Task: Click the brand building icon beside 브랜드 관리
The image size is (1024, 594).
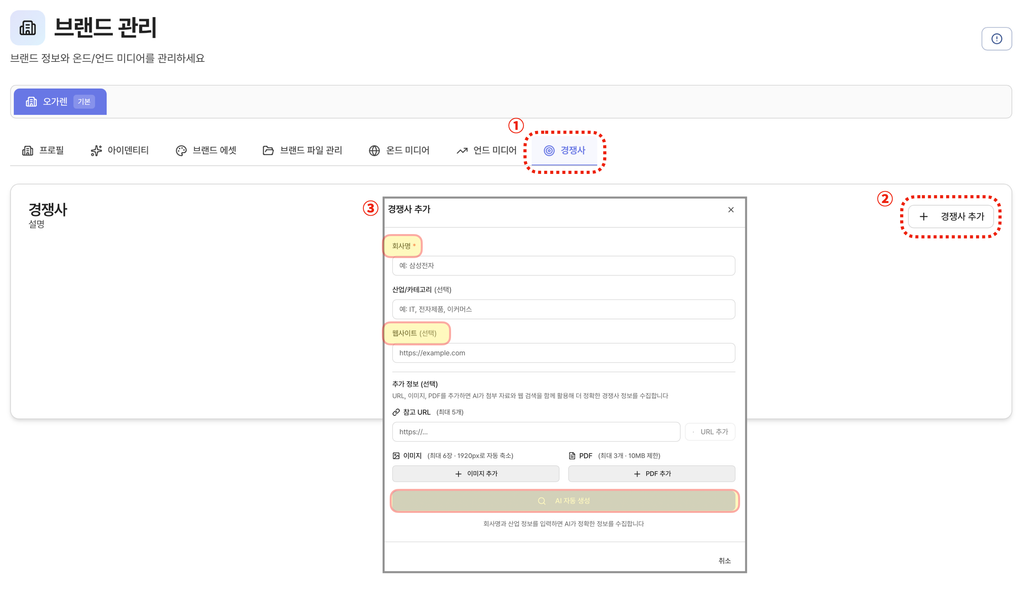Action: 27,27
